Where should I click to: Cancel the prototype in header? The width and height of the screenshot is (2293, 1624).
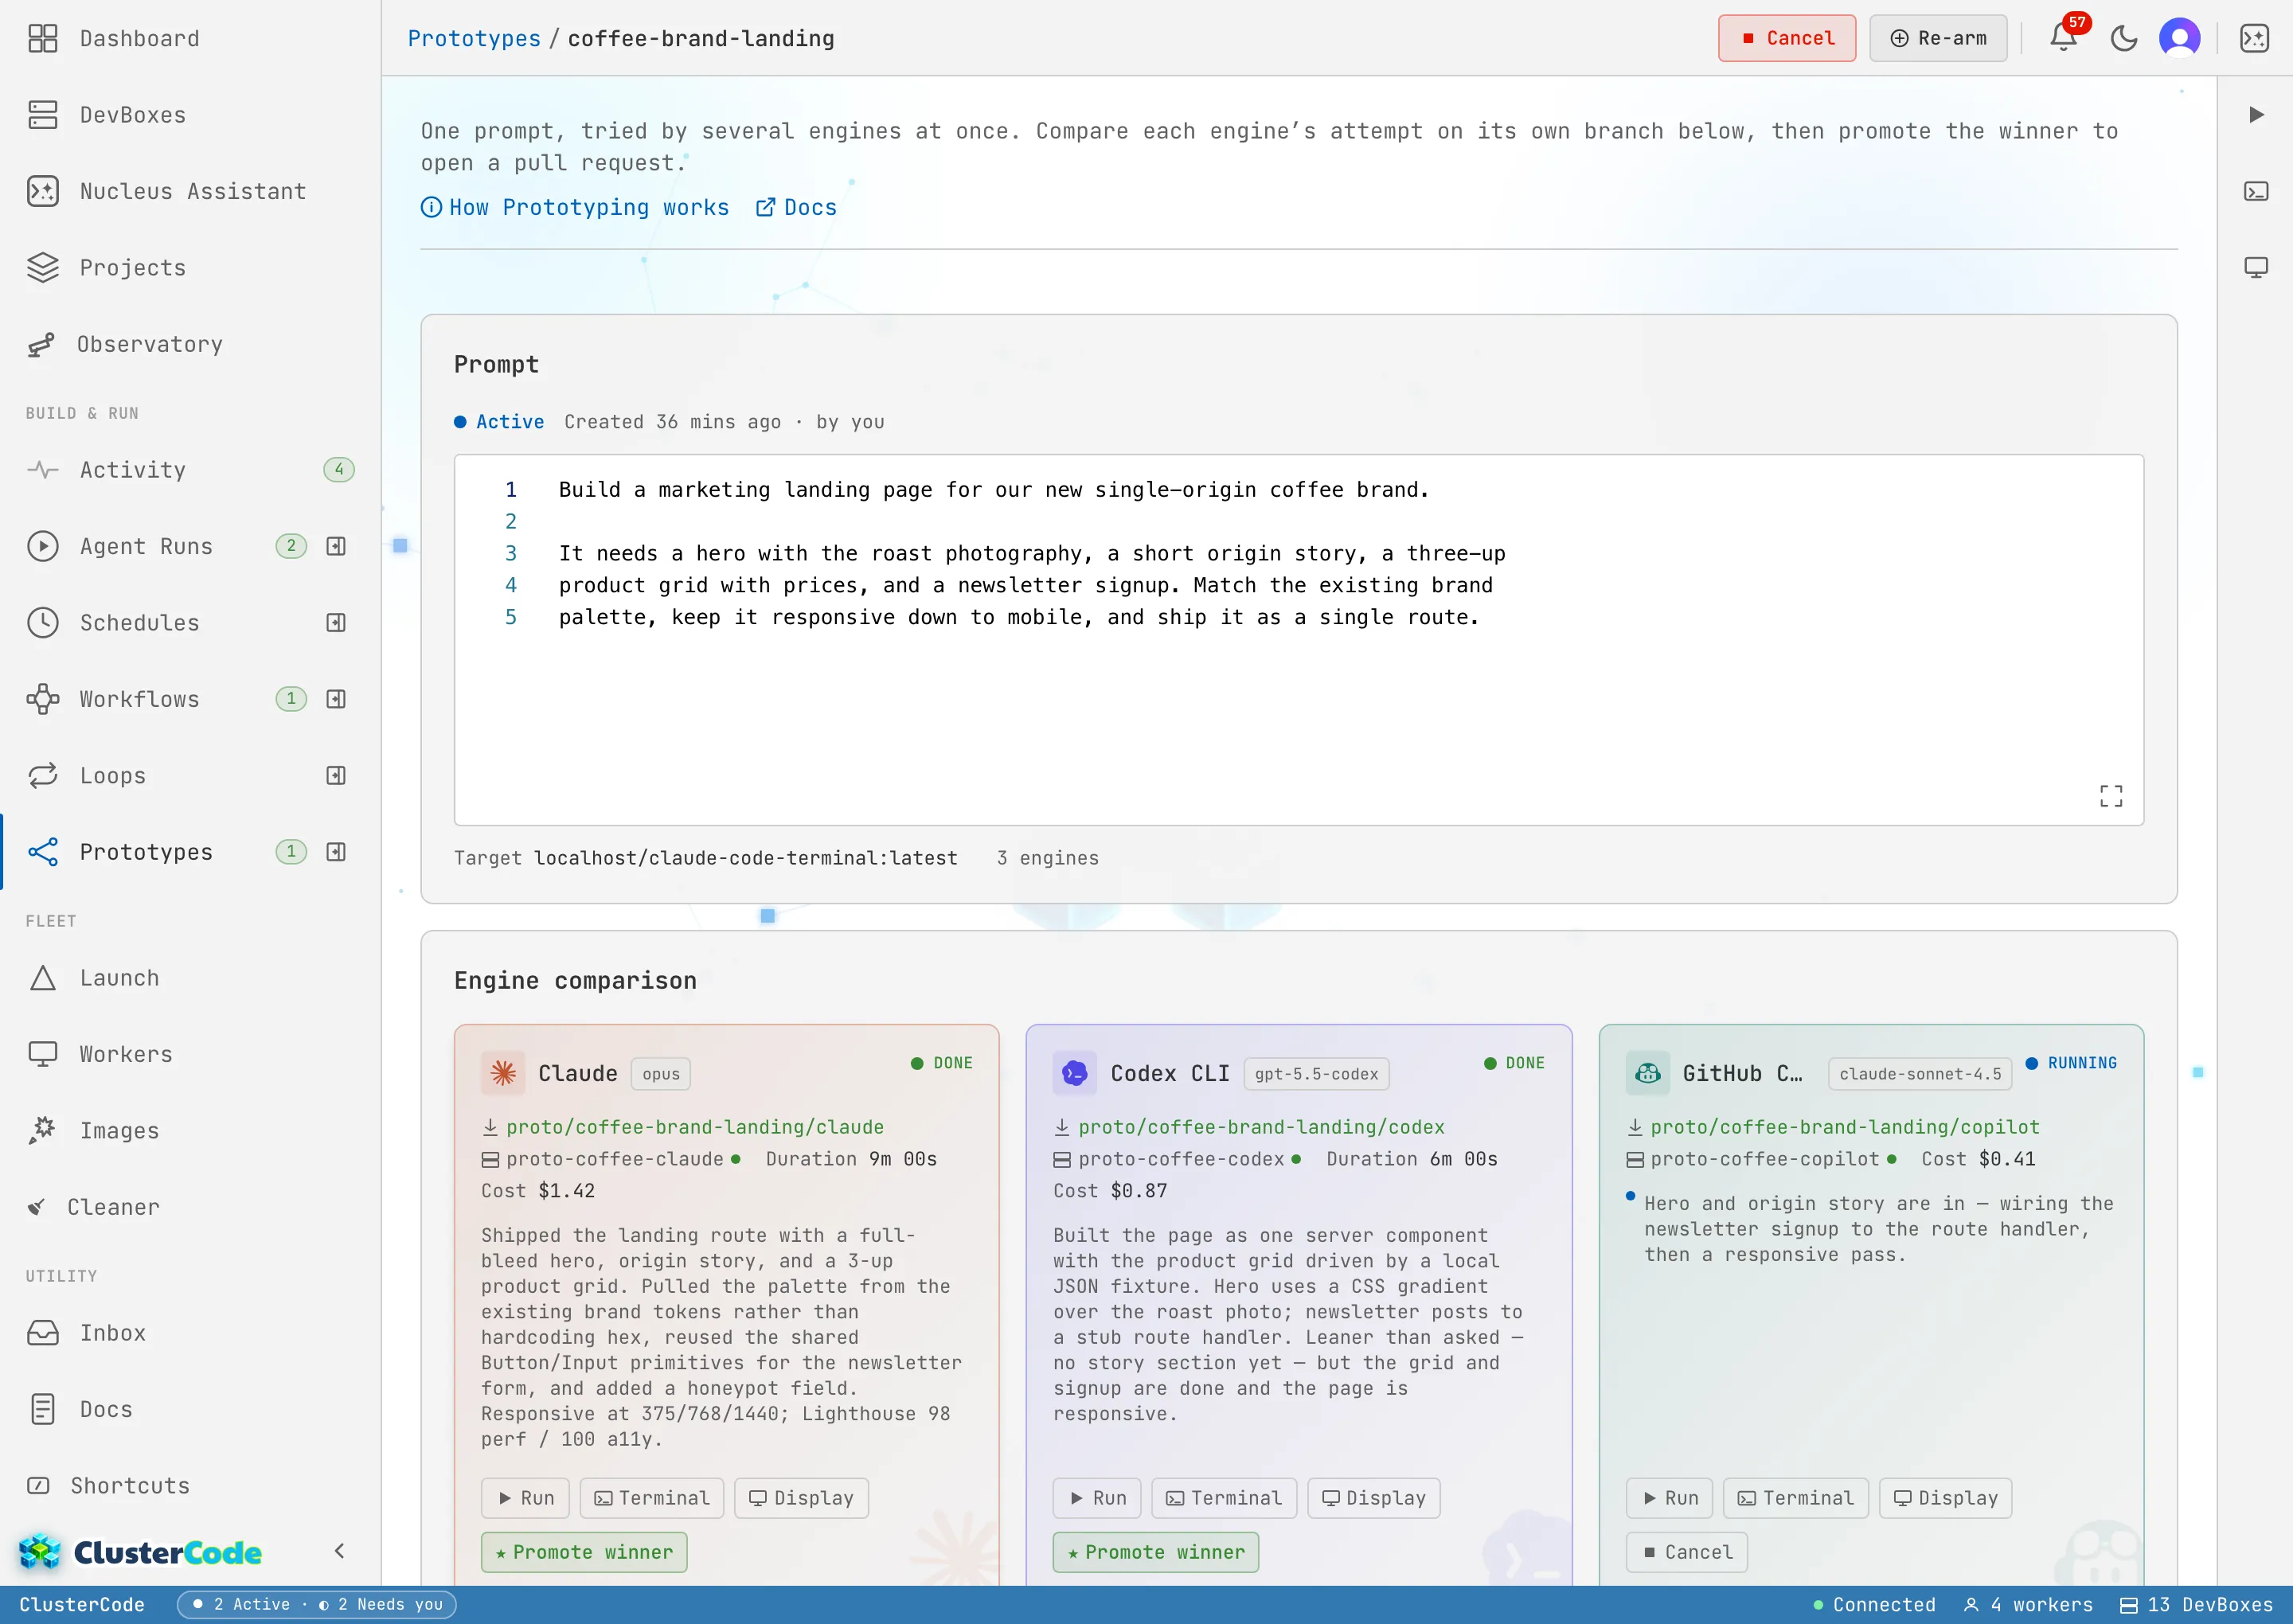(x=1787, y=38)
